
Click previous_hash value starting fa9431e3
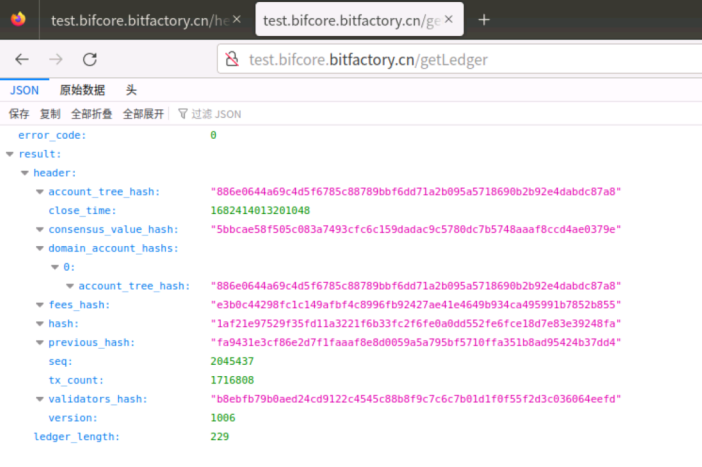click(416, 343)
